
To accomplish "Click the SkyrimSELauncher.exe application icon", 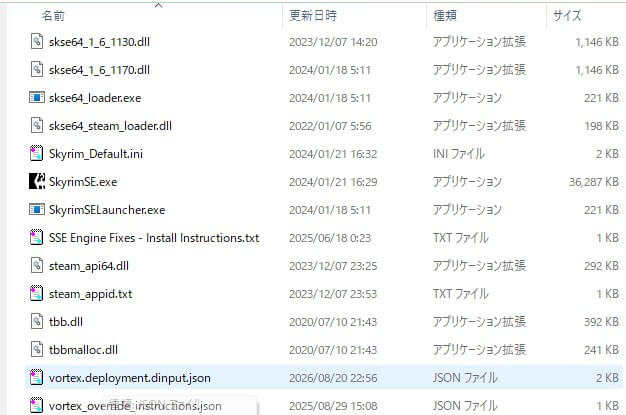I will coord(37,209).
